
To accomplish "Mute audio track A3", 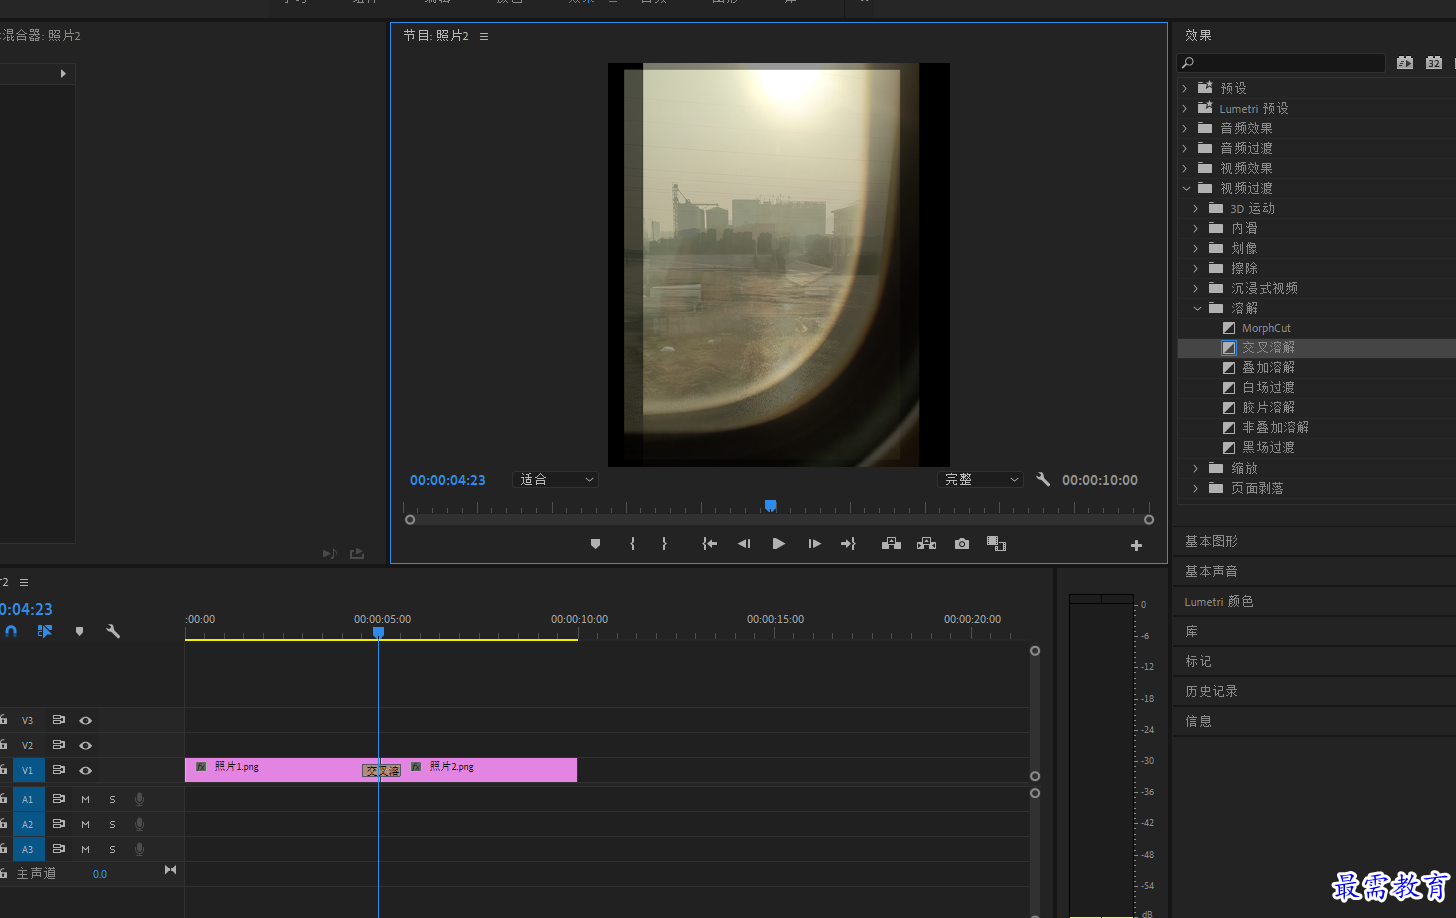I will pos(86,849).
